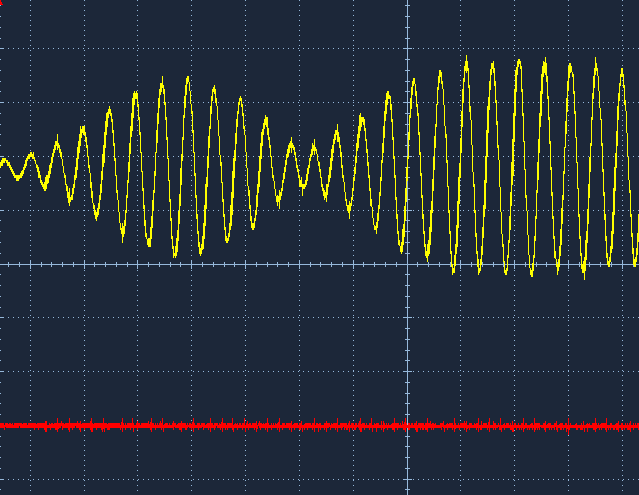The width and height of the screenshot is (639, 495).
Task: Click where the vertical axis crosses the red trace
Action: click(x=408, y=425)
